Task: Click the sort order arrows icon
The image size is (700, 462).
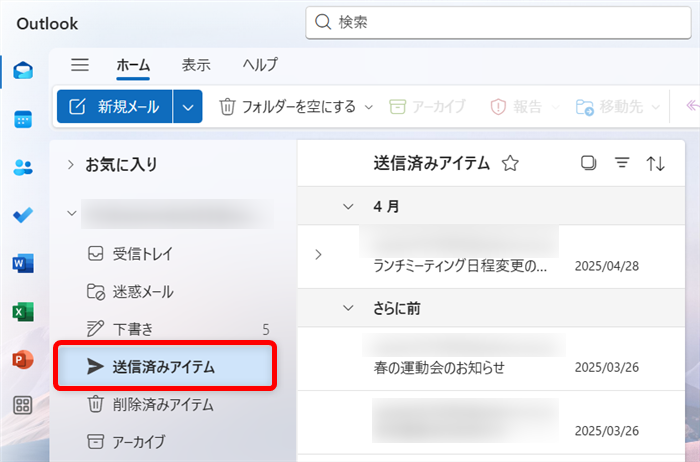Action: 656,164
